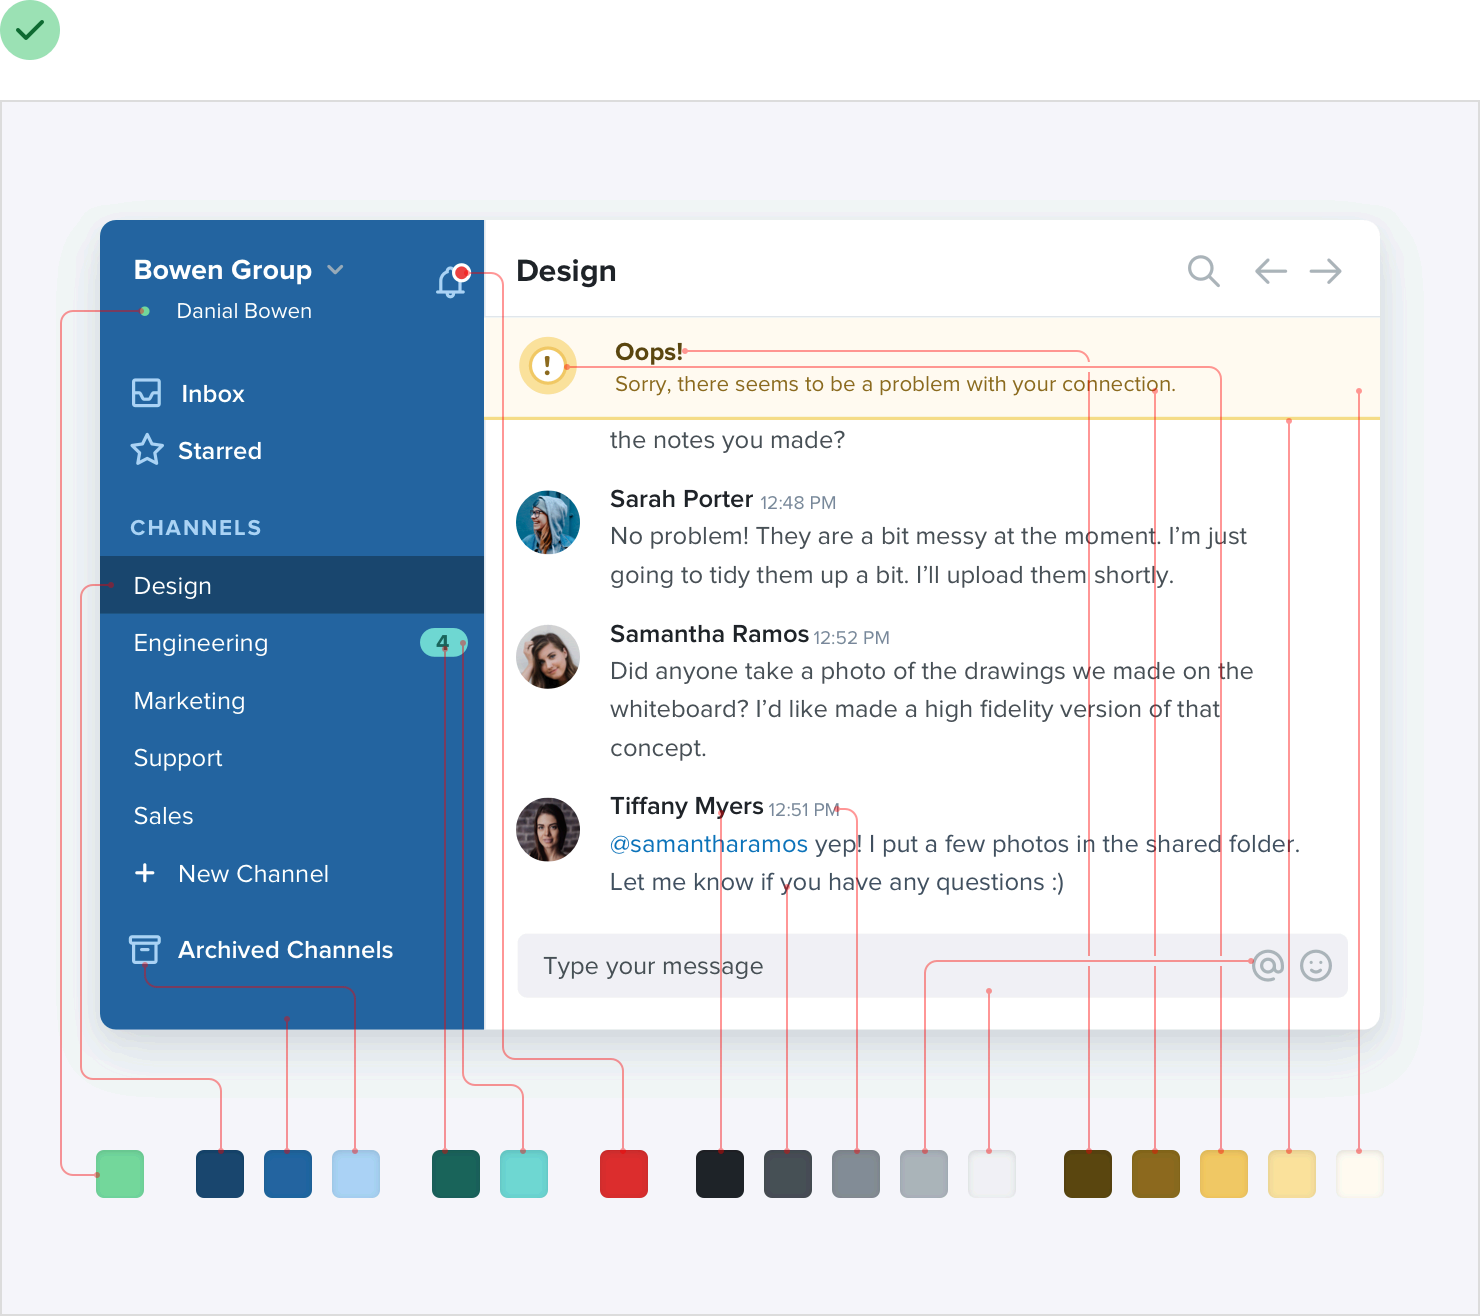Expand the Bowen Group dropdown chevron
Screen dimensions: 1480x1316
[x=336, y=270]
